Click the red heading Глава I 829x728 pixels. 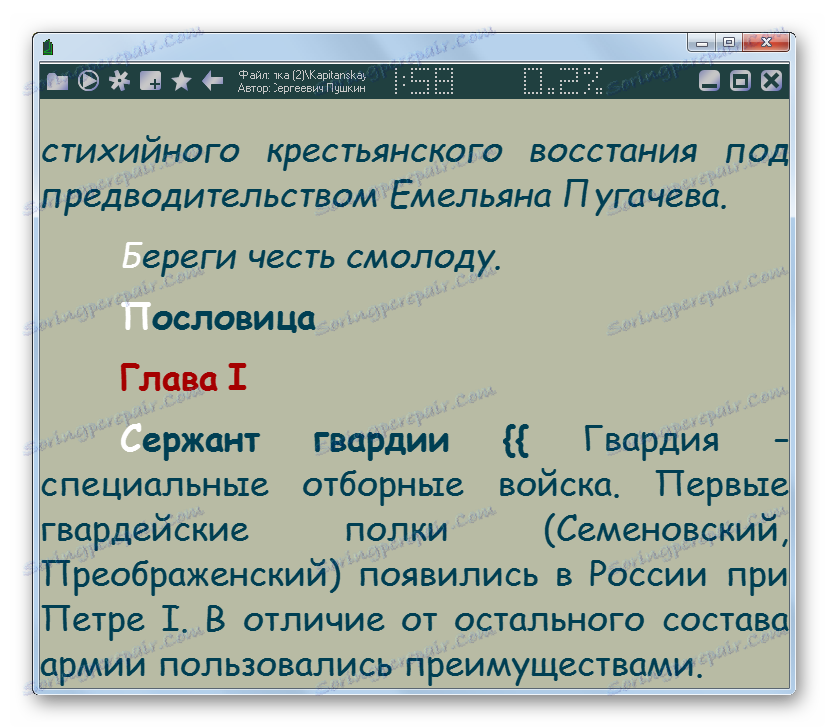point(183,378)
